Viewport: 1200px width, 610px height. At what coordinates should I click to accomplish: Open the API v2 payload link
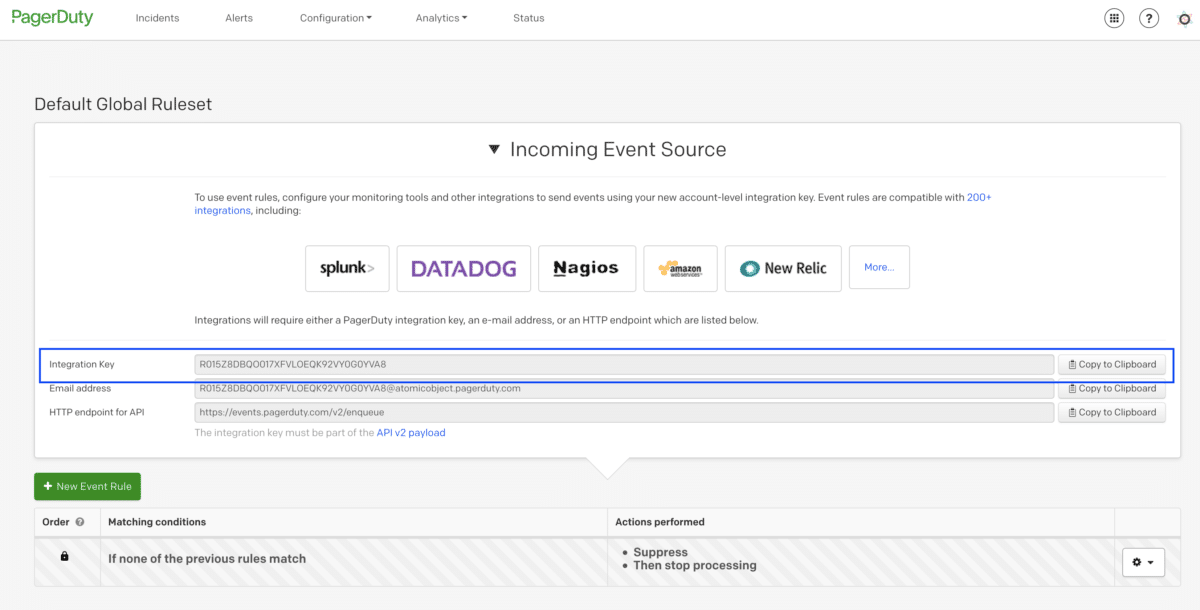(x=411, y=432)
